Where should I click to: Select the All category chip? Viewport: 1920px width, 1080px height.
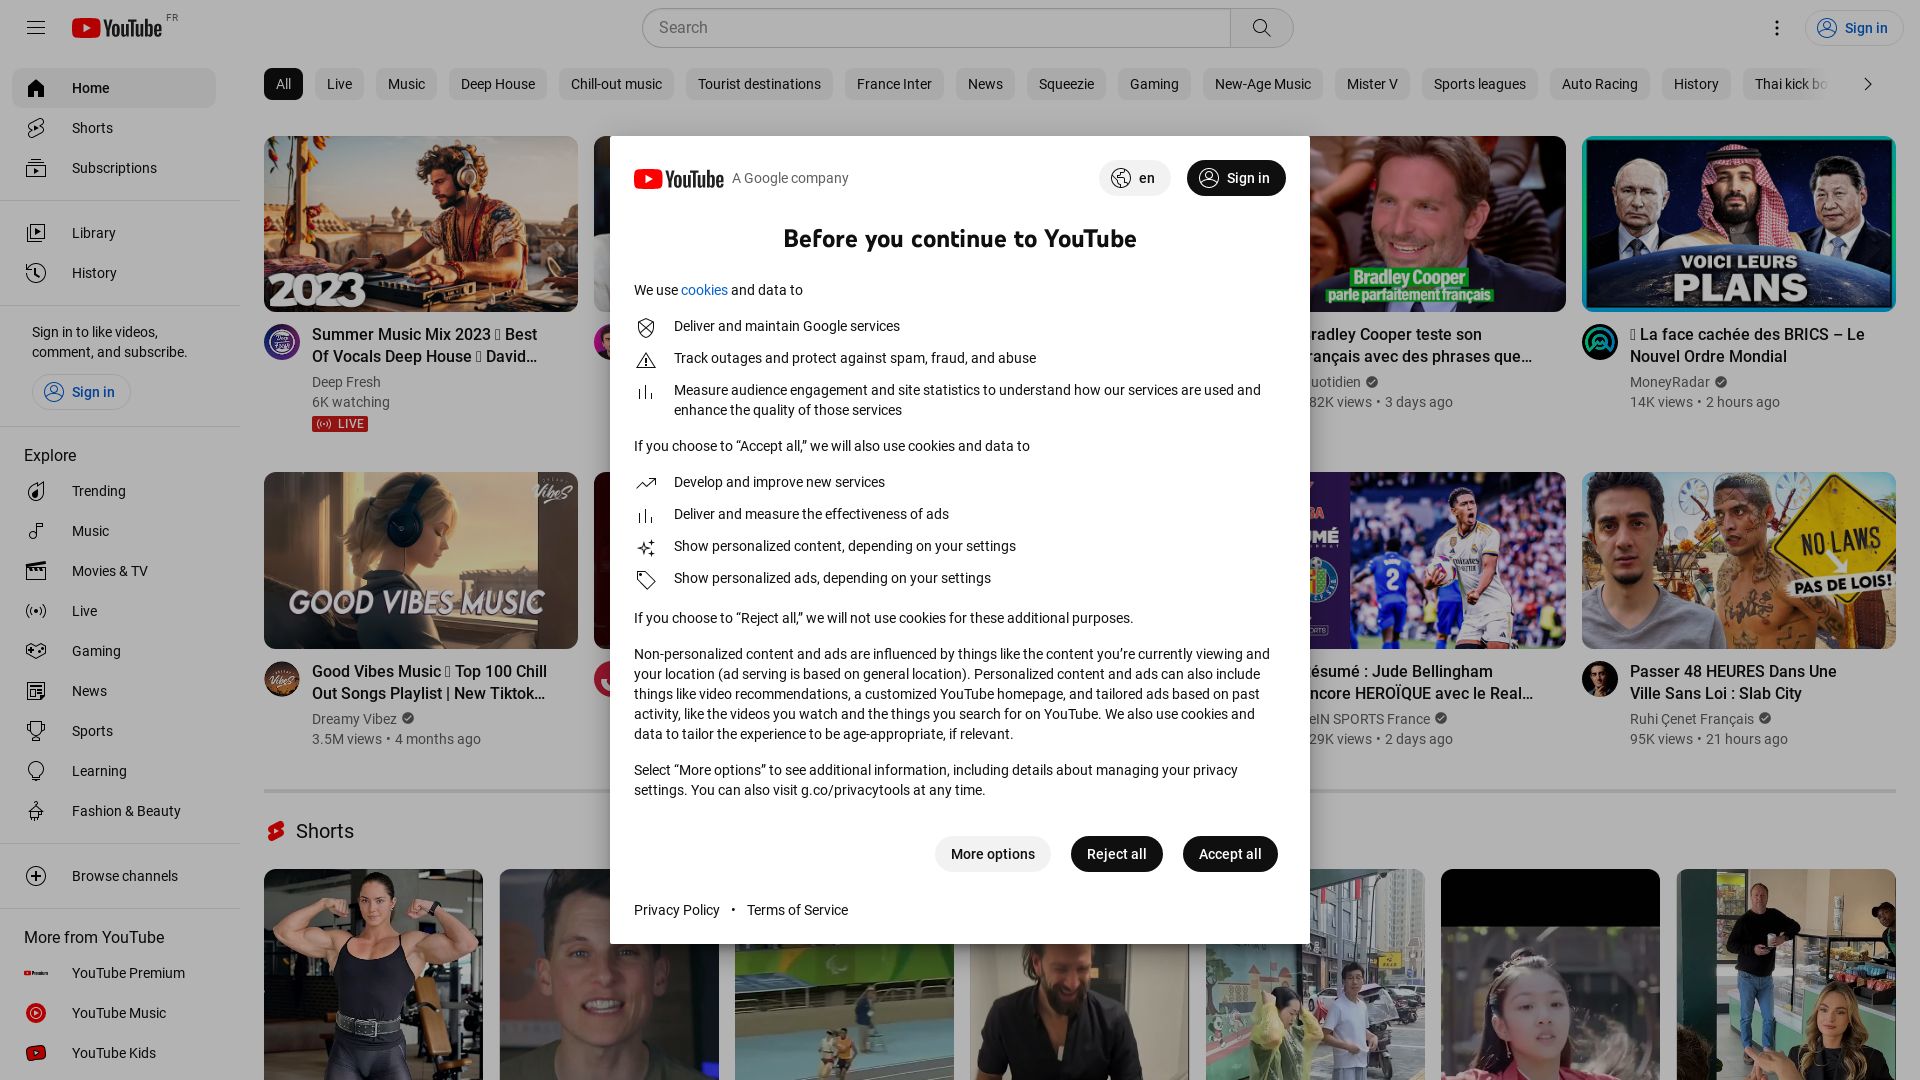point(283,84)
